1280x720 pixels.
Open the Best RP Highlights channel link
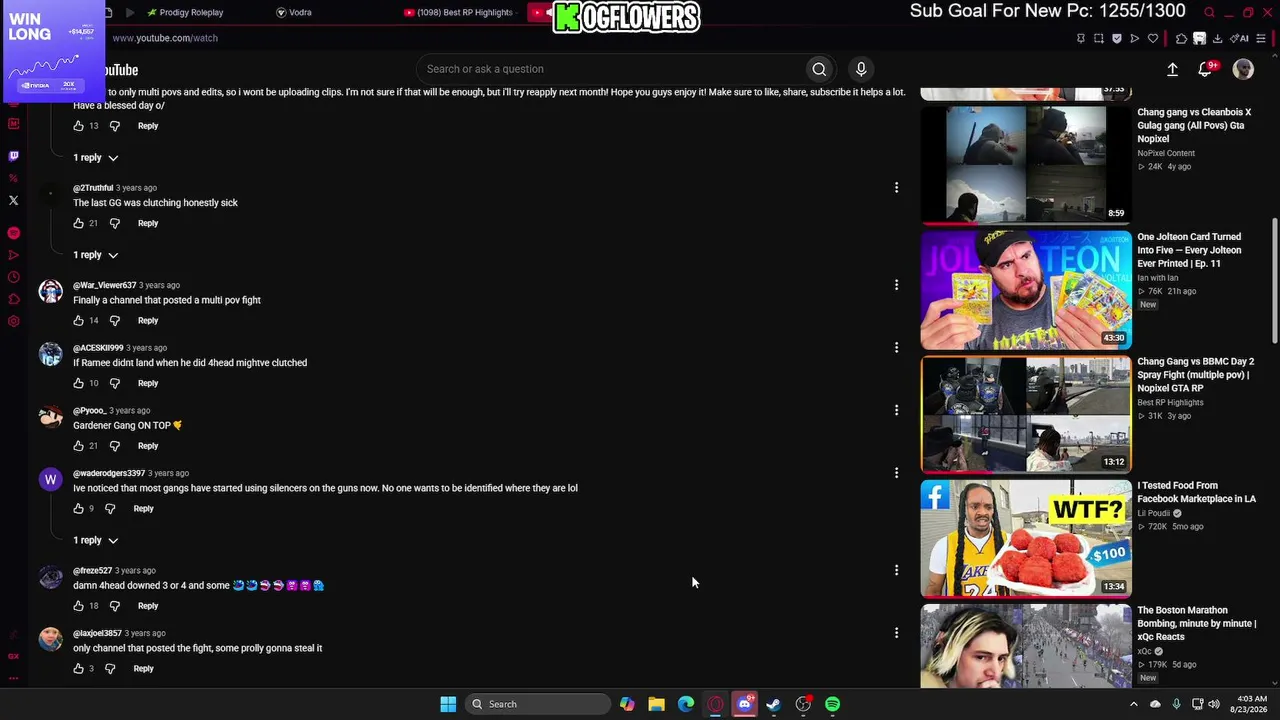pyautogui.click(x=1170, y=402)
